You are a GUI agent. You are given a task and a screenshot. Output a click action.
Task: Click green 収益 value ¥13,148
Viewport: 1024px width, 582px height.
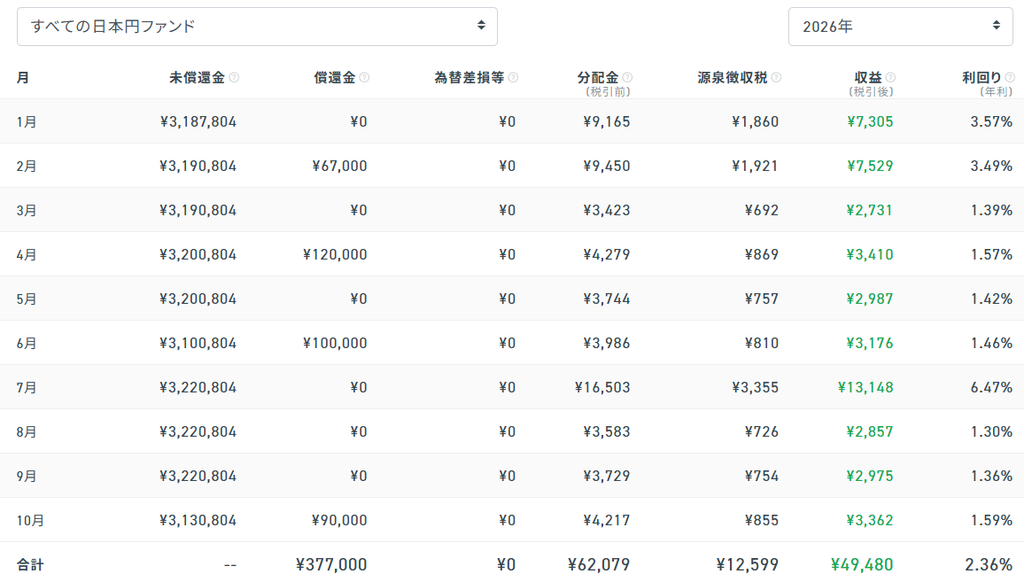pos(865,388)
